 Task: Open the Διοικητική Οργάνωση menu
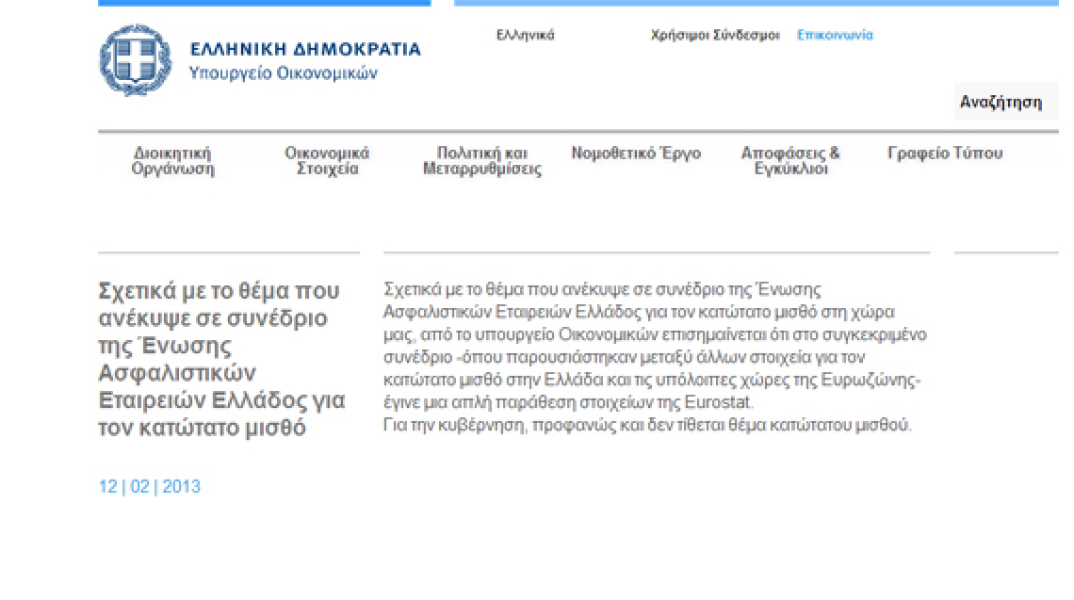[x=172, y=161]
